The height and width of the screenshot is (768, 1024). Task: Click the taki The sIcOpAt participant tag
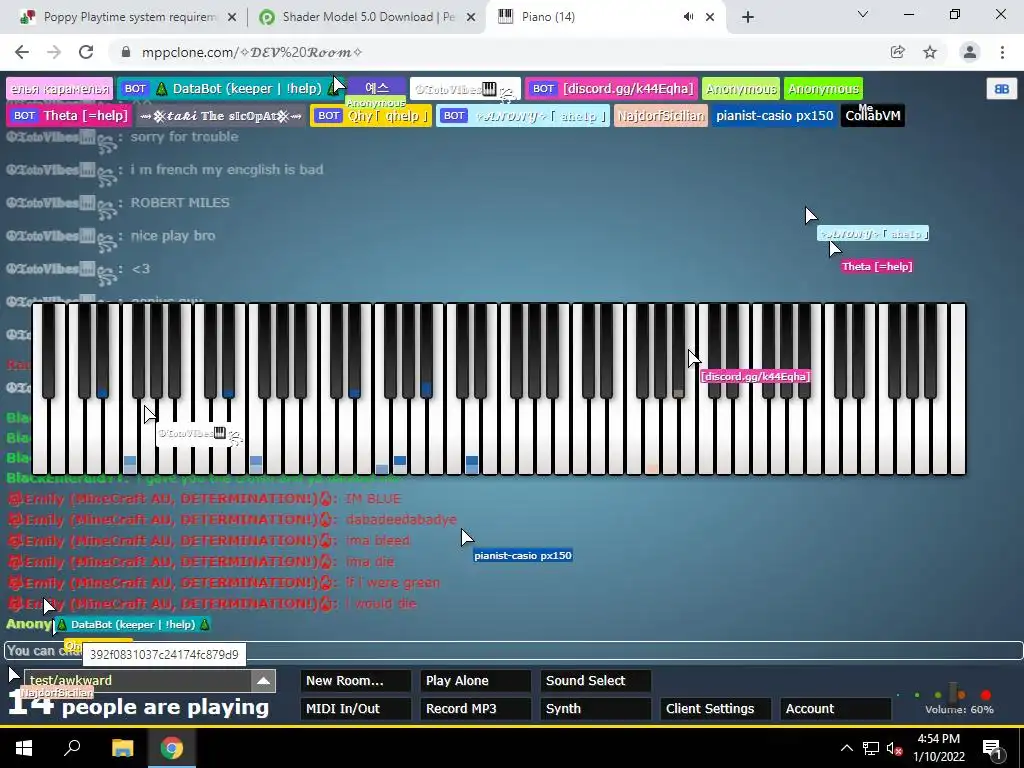[220, 116]
